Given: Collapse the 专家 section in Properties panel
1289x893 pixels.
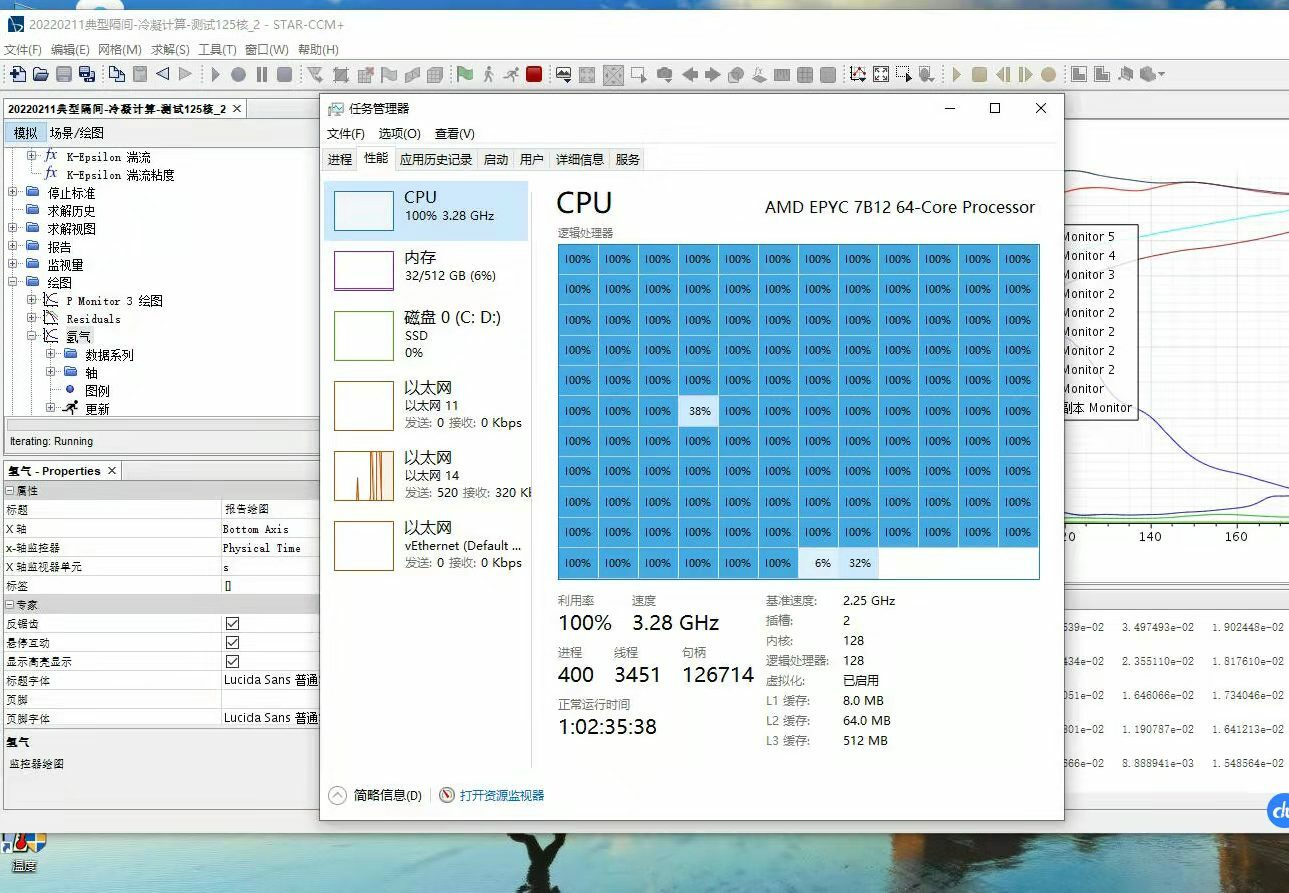Looking at the screenshot, I should 10,605.
